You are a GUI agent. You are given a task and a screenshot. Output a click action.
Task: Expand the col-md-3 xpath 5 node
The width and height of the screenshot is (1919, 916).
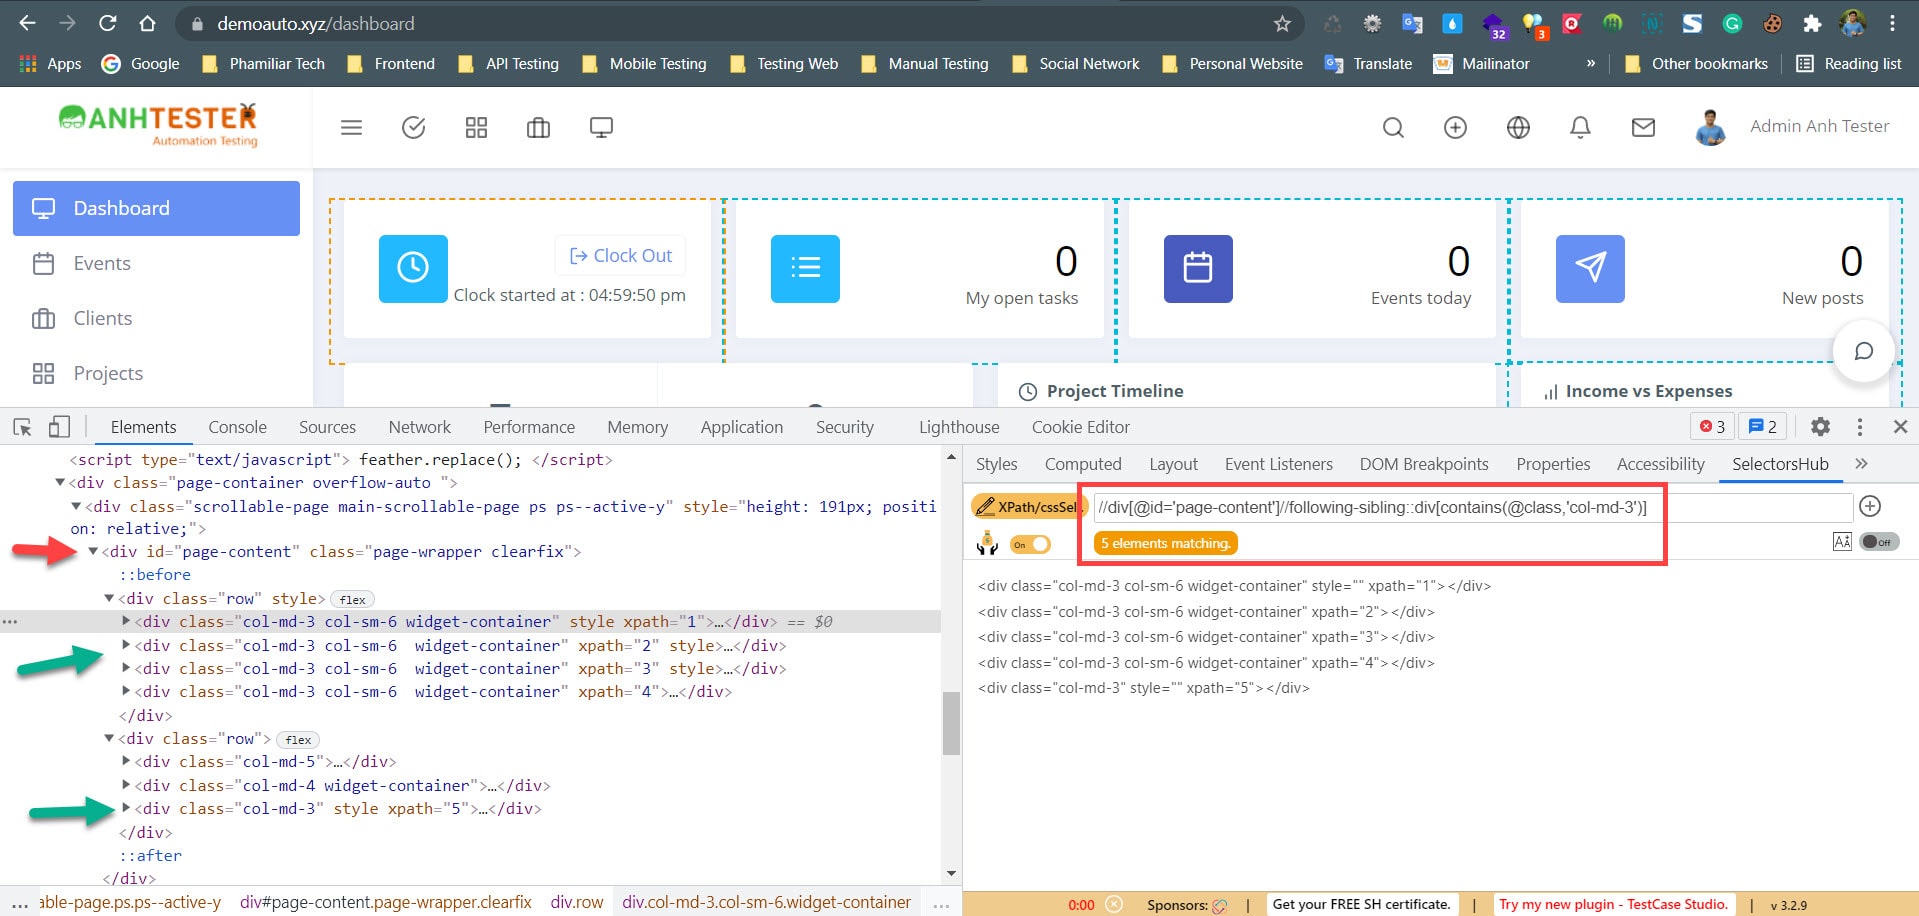click(x=126, y=807)
